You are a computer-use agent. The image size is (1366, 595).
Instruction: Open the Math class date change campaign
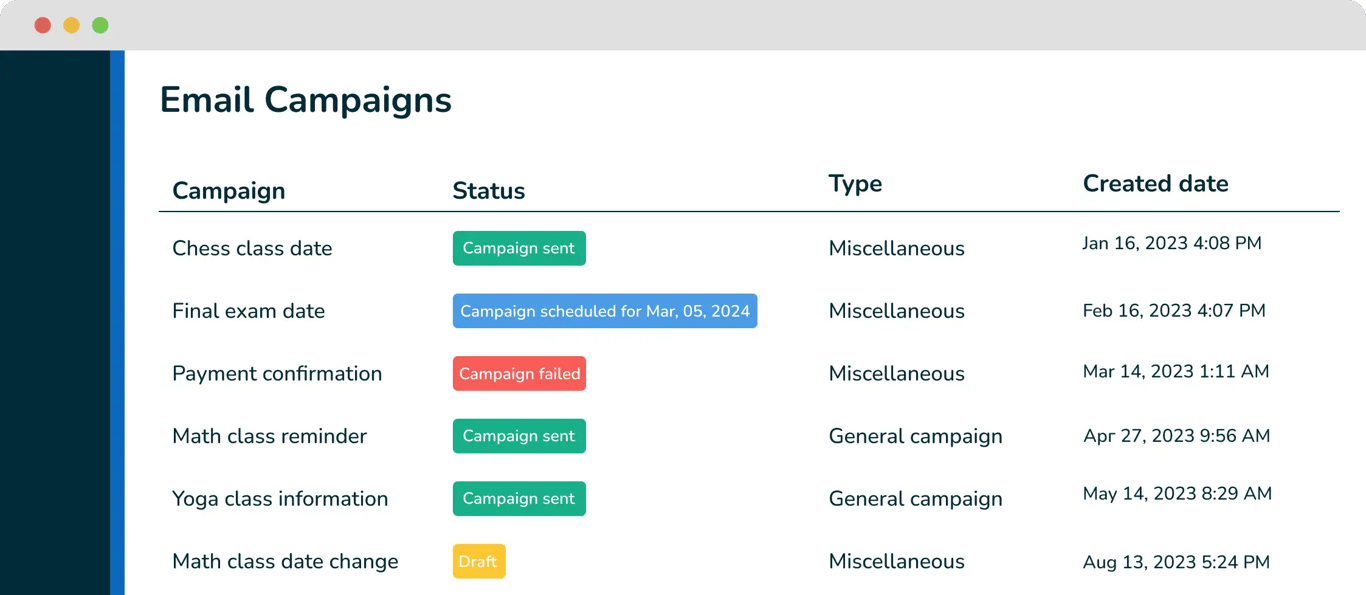[x=285, y=561]
